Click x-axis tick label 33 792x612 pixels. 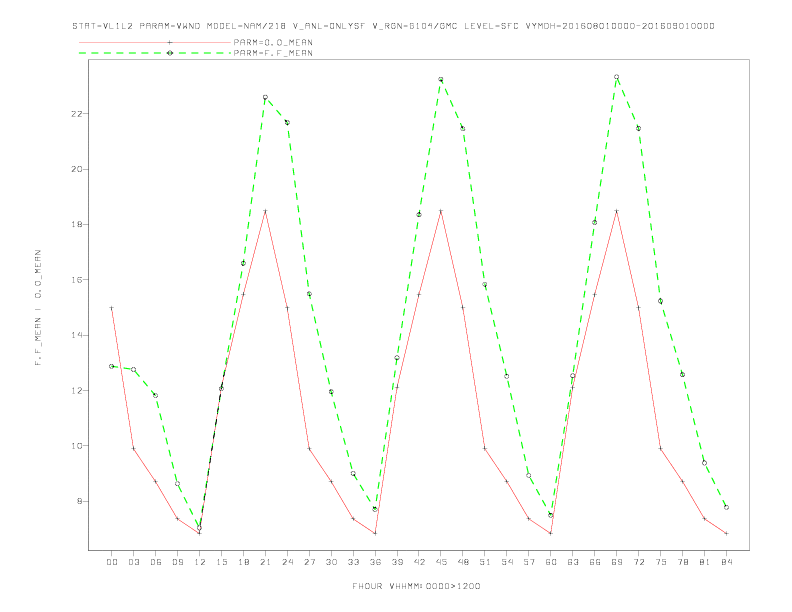tap(353, 562)
